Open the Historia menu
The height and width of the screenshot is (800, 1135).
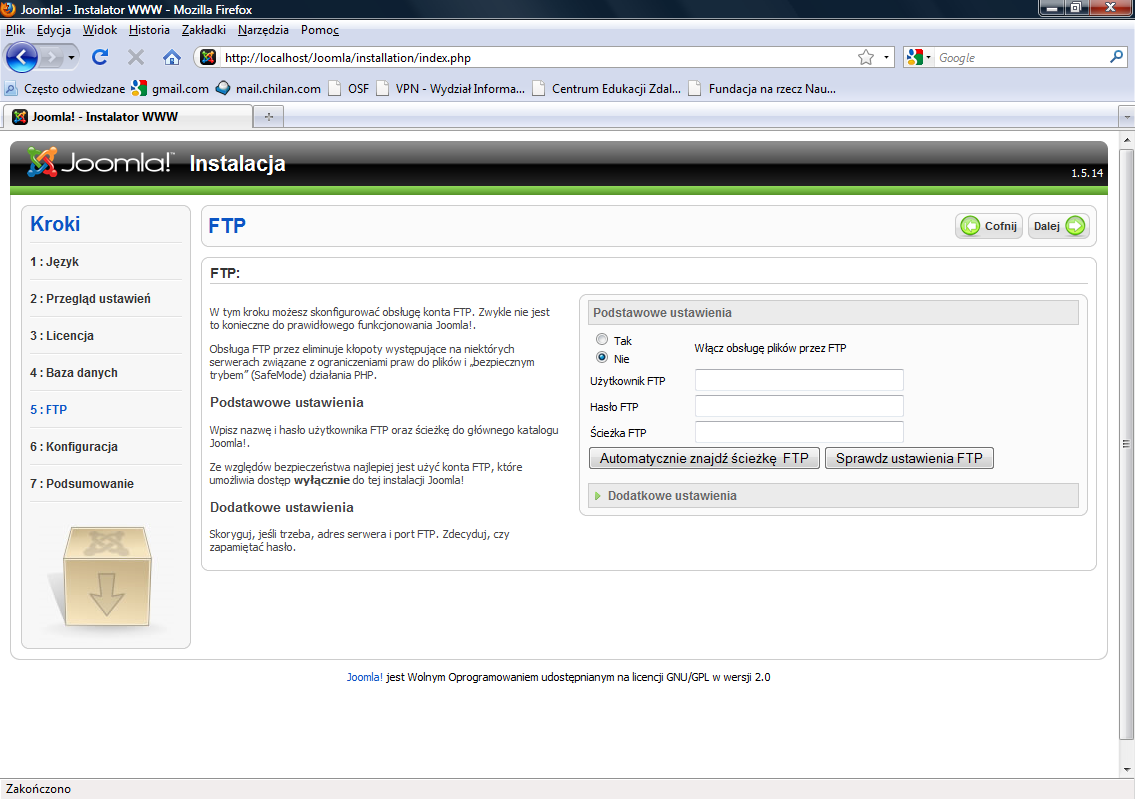(149, 30)
